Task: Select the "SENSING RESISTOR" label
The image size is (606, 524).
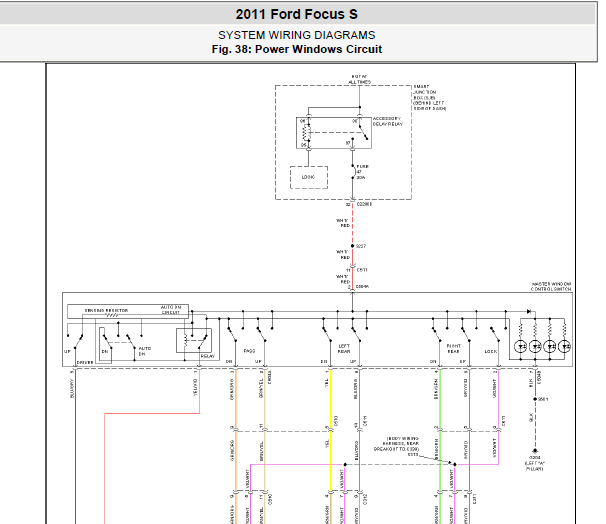Action: click(x=106, y=310)
